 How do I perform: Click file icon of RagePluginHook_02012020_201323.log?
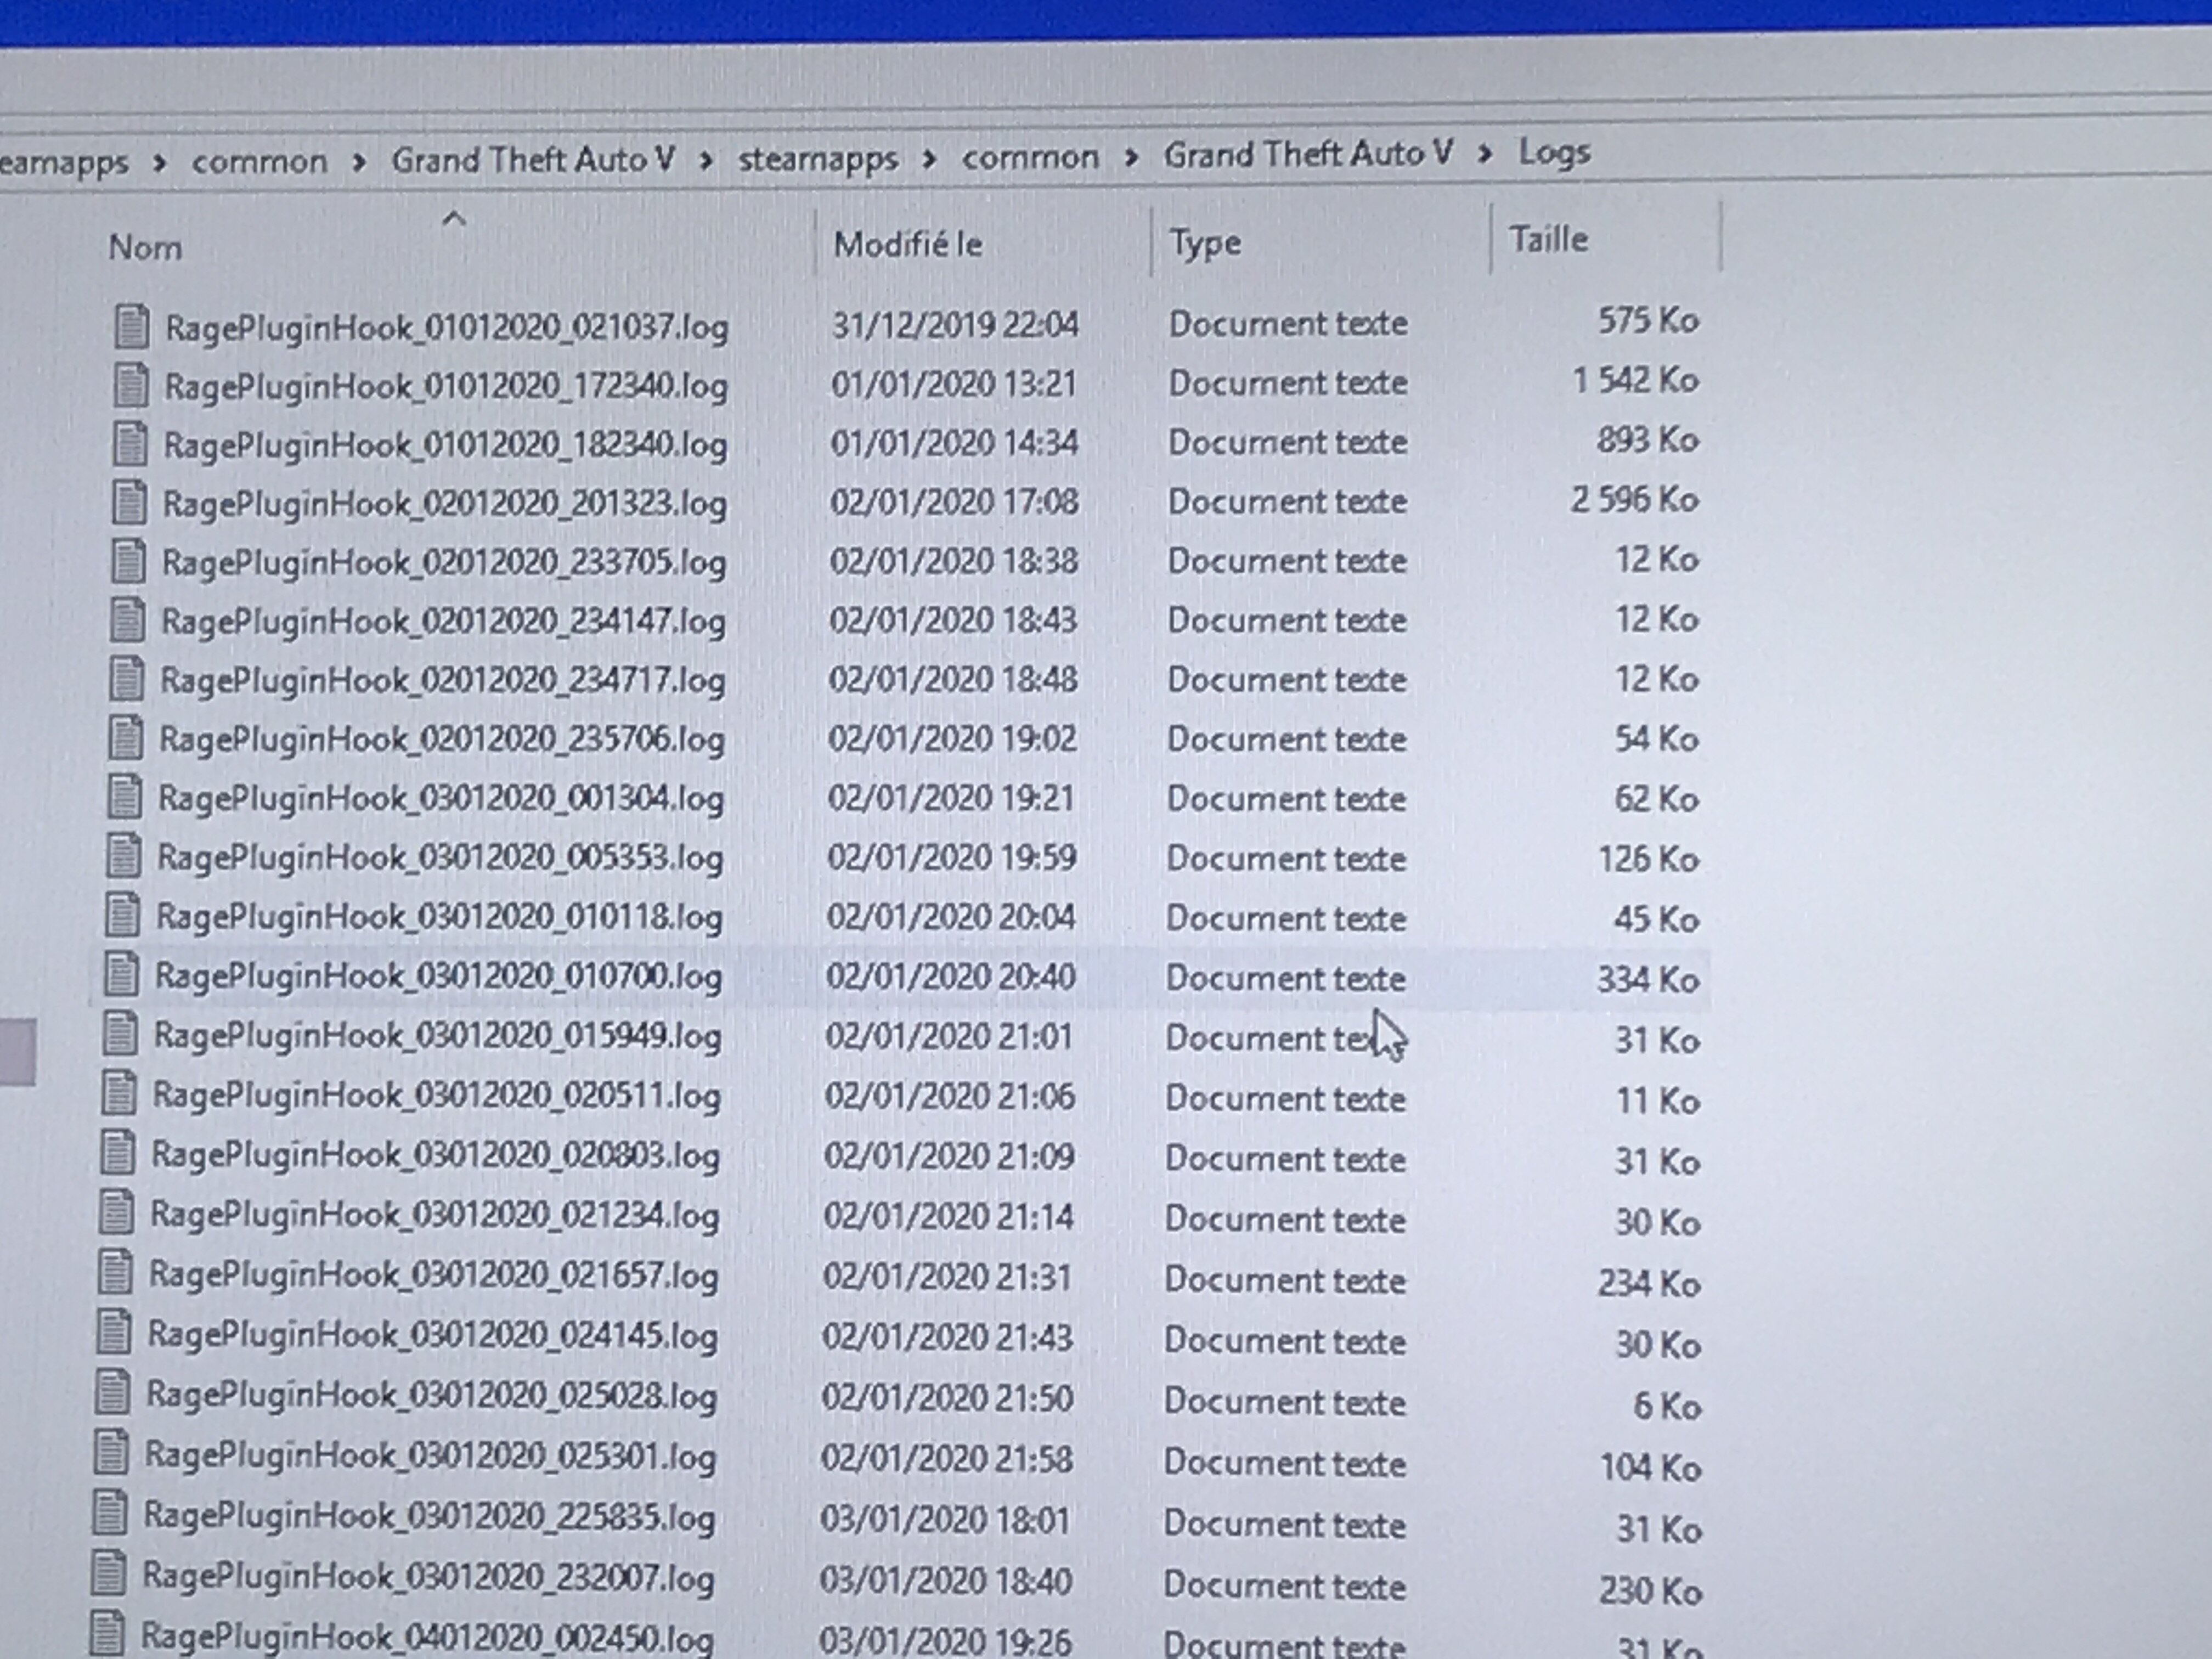130,503
